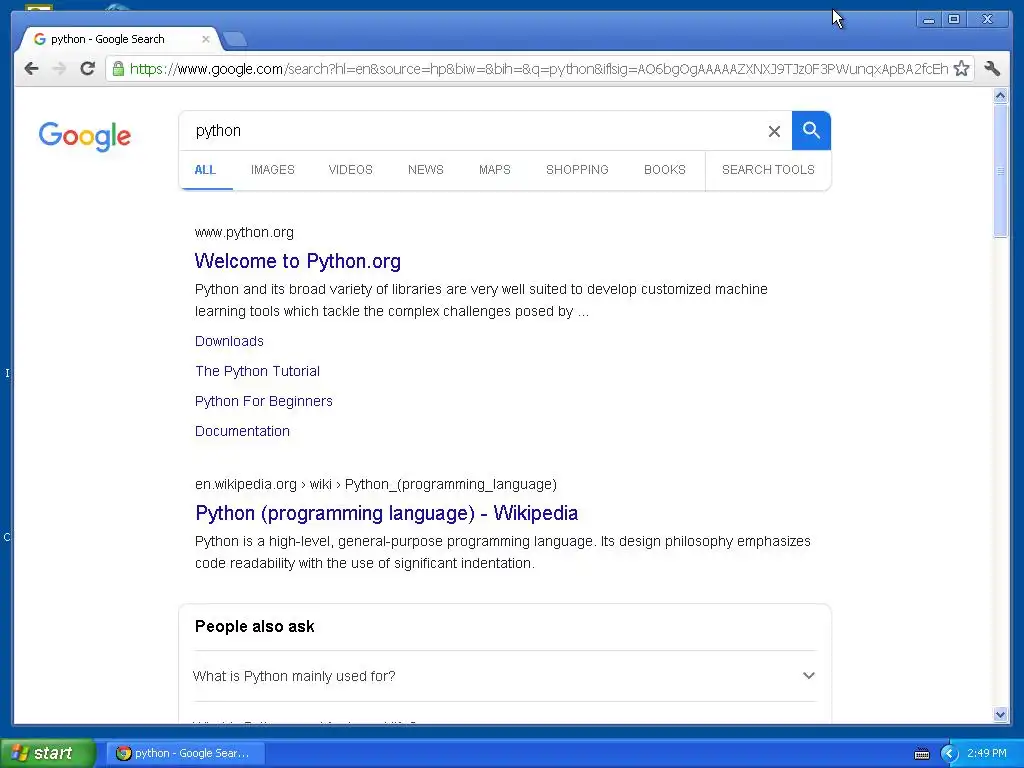1024x768 pixels.
Task: Go back using the browser back arrow
Action: (31, 69)
